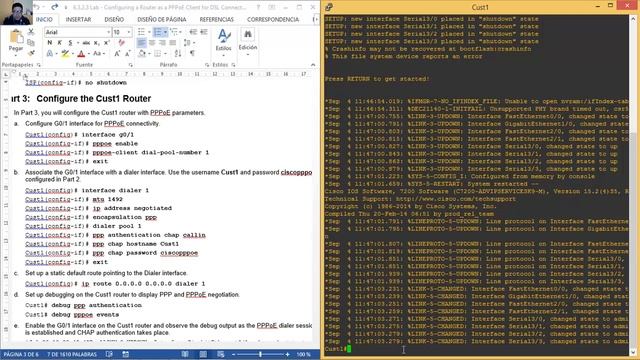Sort paragraph text A-Z icon
Viewport: 640px width, 360px height.
point(178,53)
